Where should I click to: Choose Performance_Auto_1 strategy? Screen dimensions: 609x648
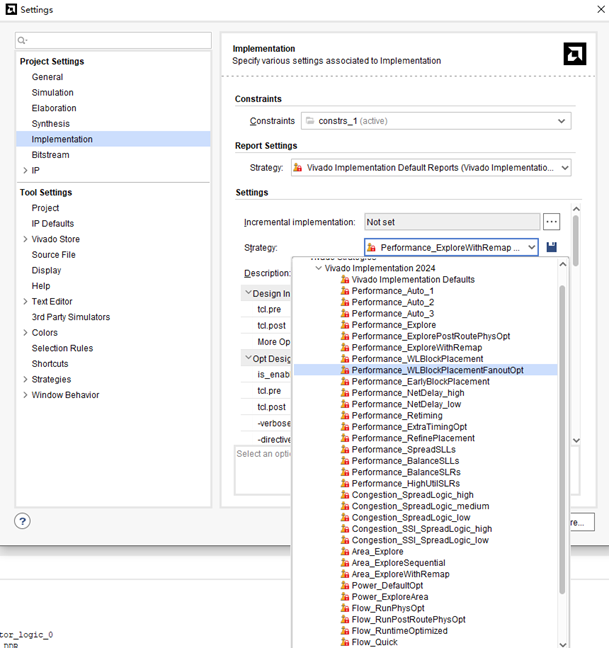coord(393,291)
